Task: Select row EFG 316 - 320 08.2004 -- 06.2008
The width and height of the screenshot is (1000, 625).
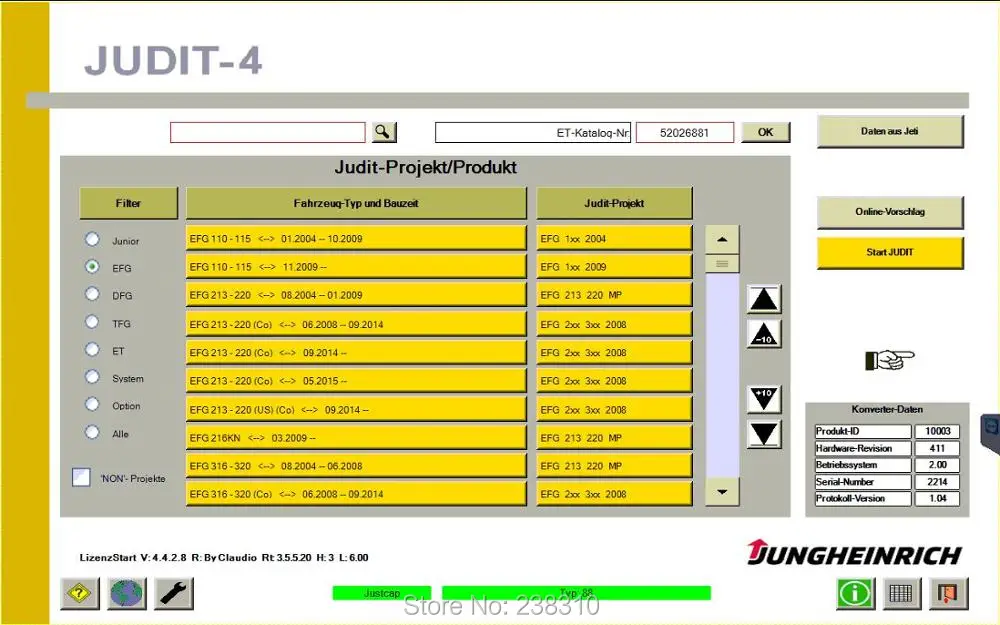Action: point(356,466)
